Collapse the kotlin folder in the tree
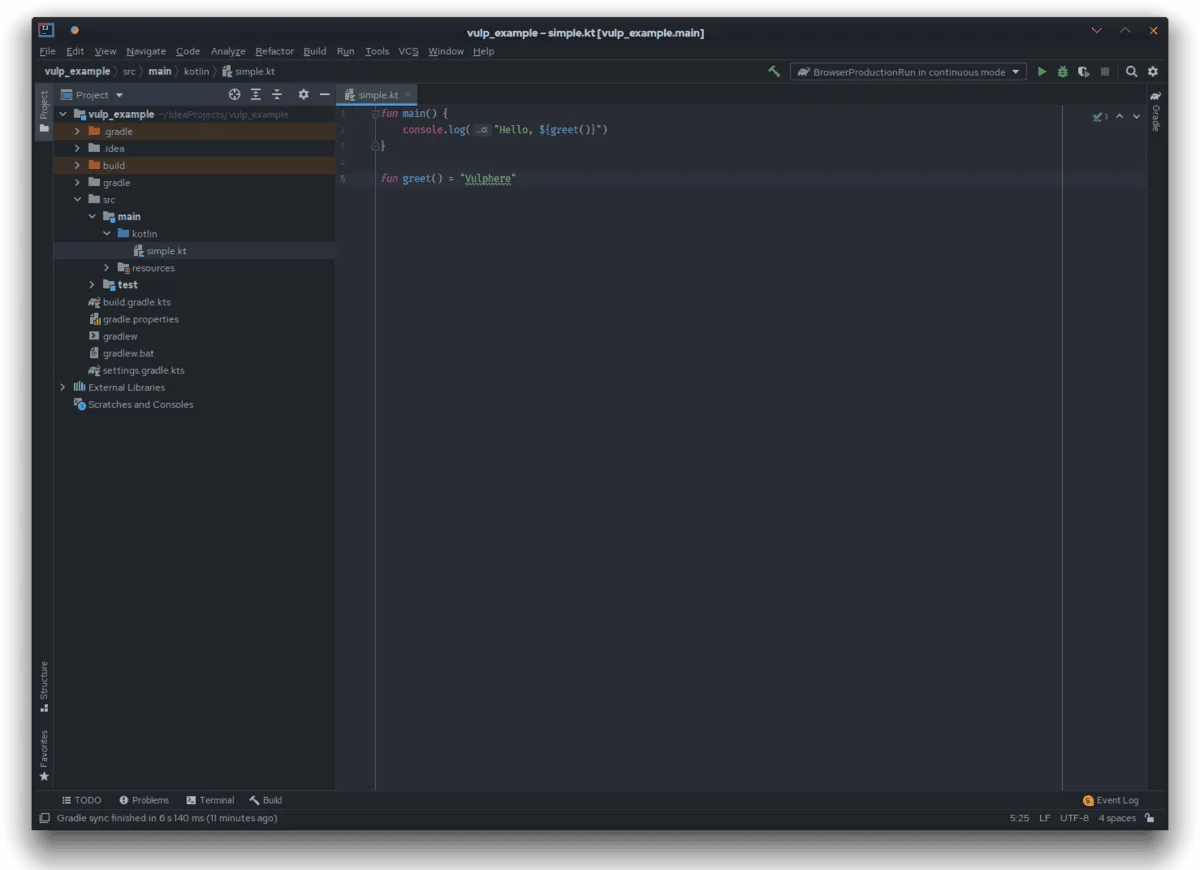 [106, 233]
